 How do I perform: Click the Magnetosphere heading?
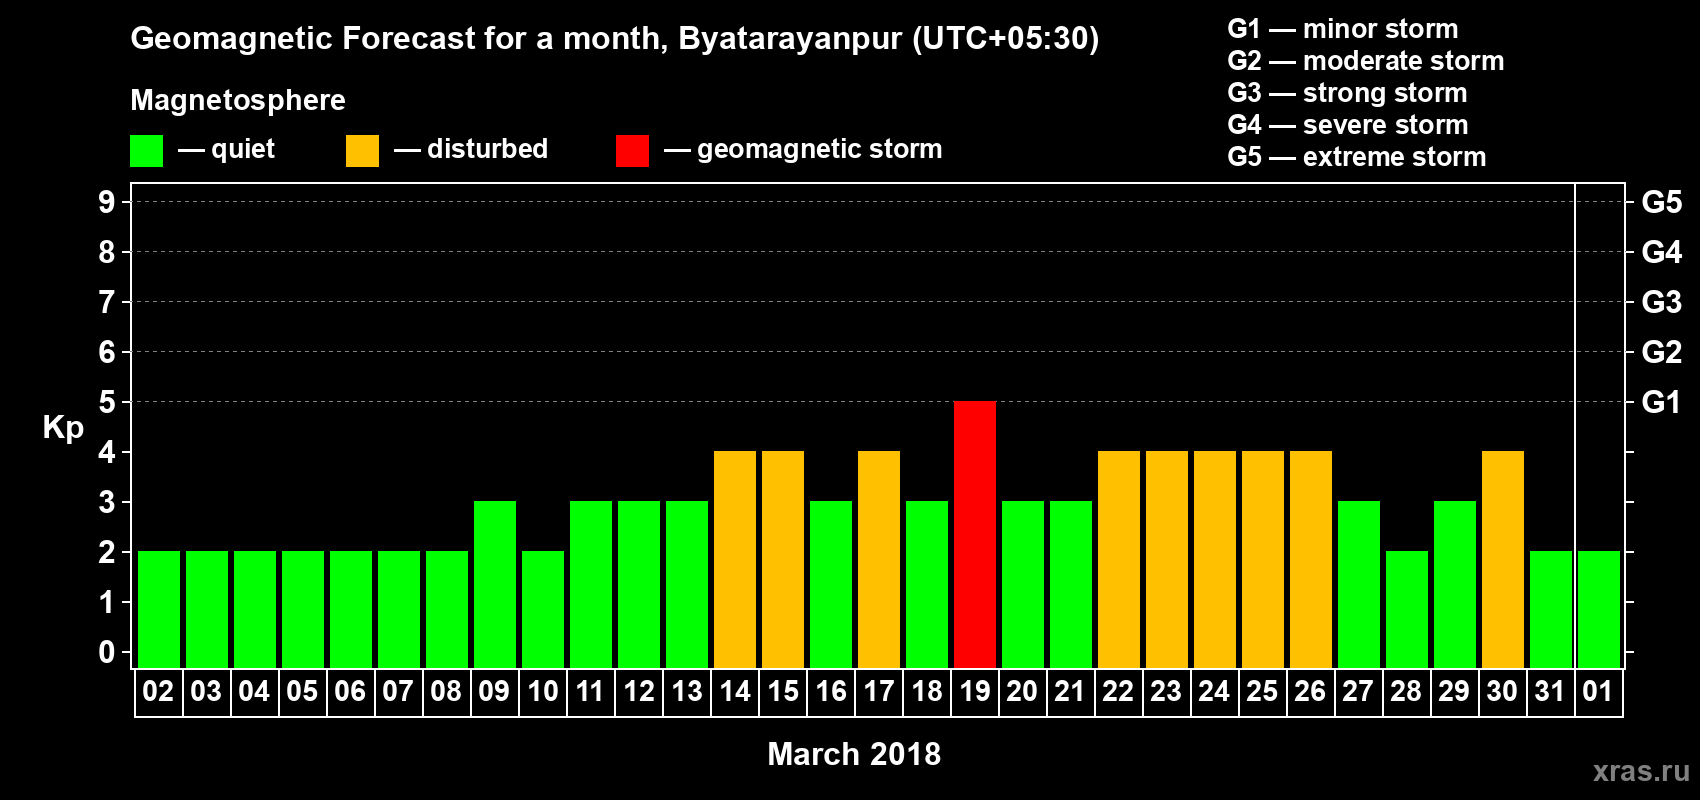click(x=238, y=101)
